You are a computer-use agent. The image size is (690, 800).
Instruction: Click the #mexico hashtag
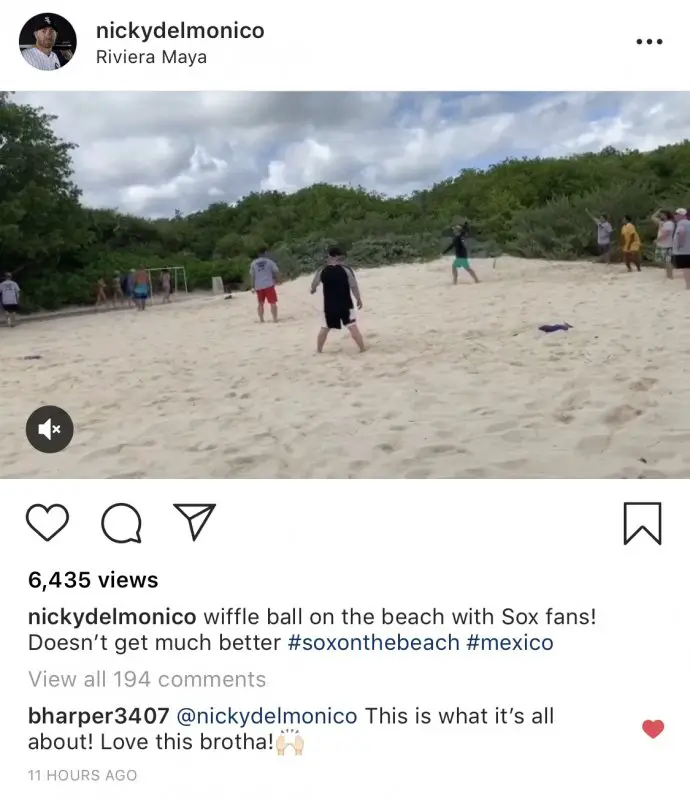(510, 643)
